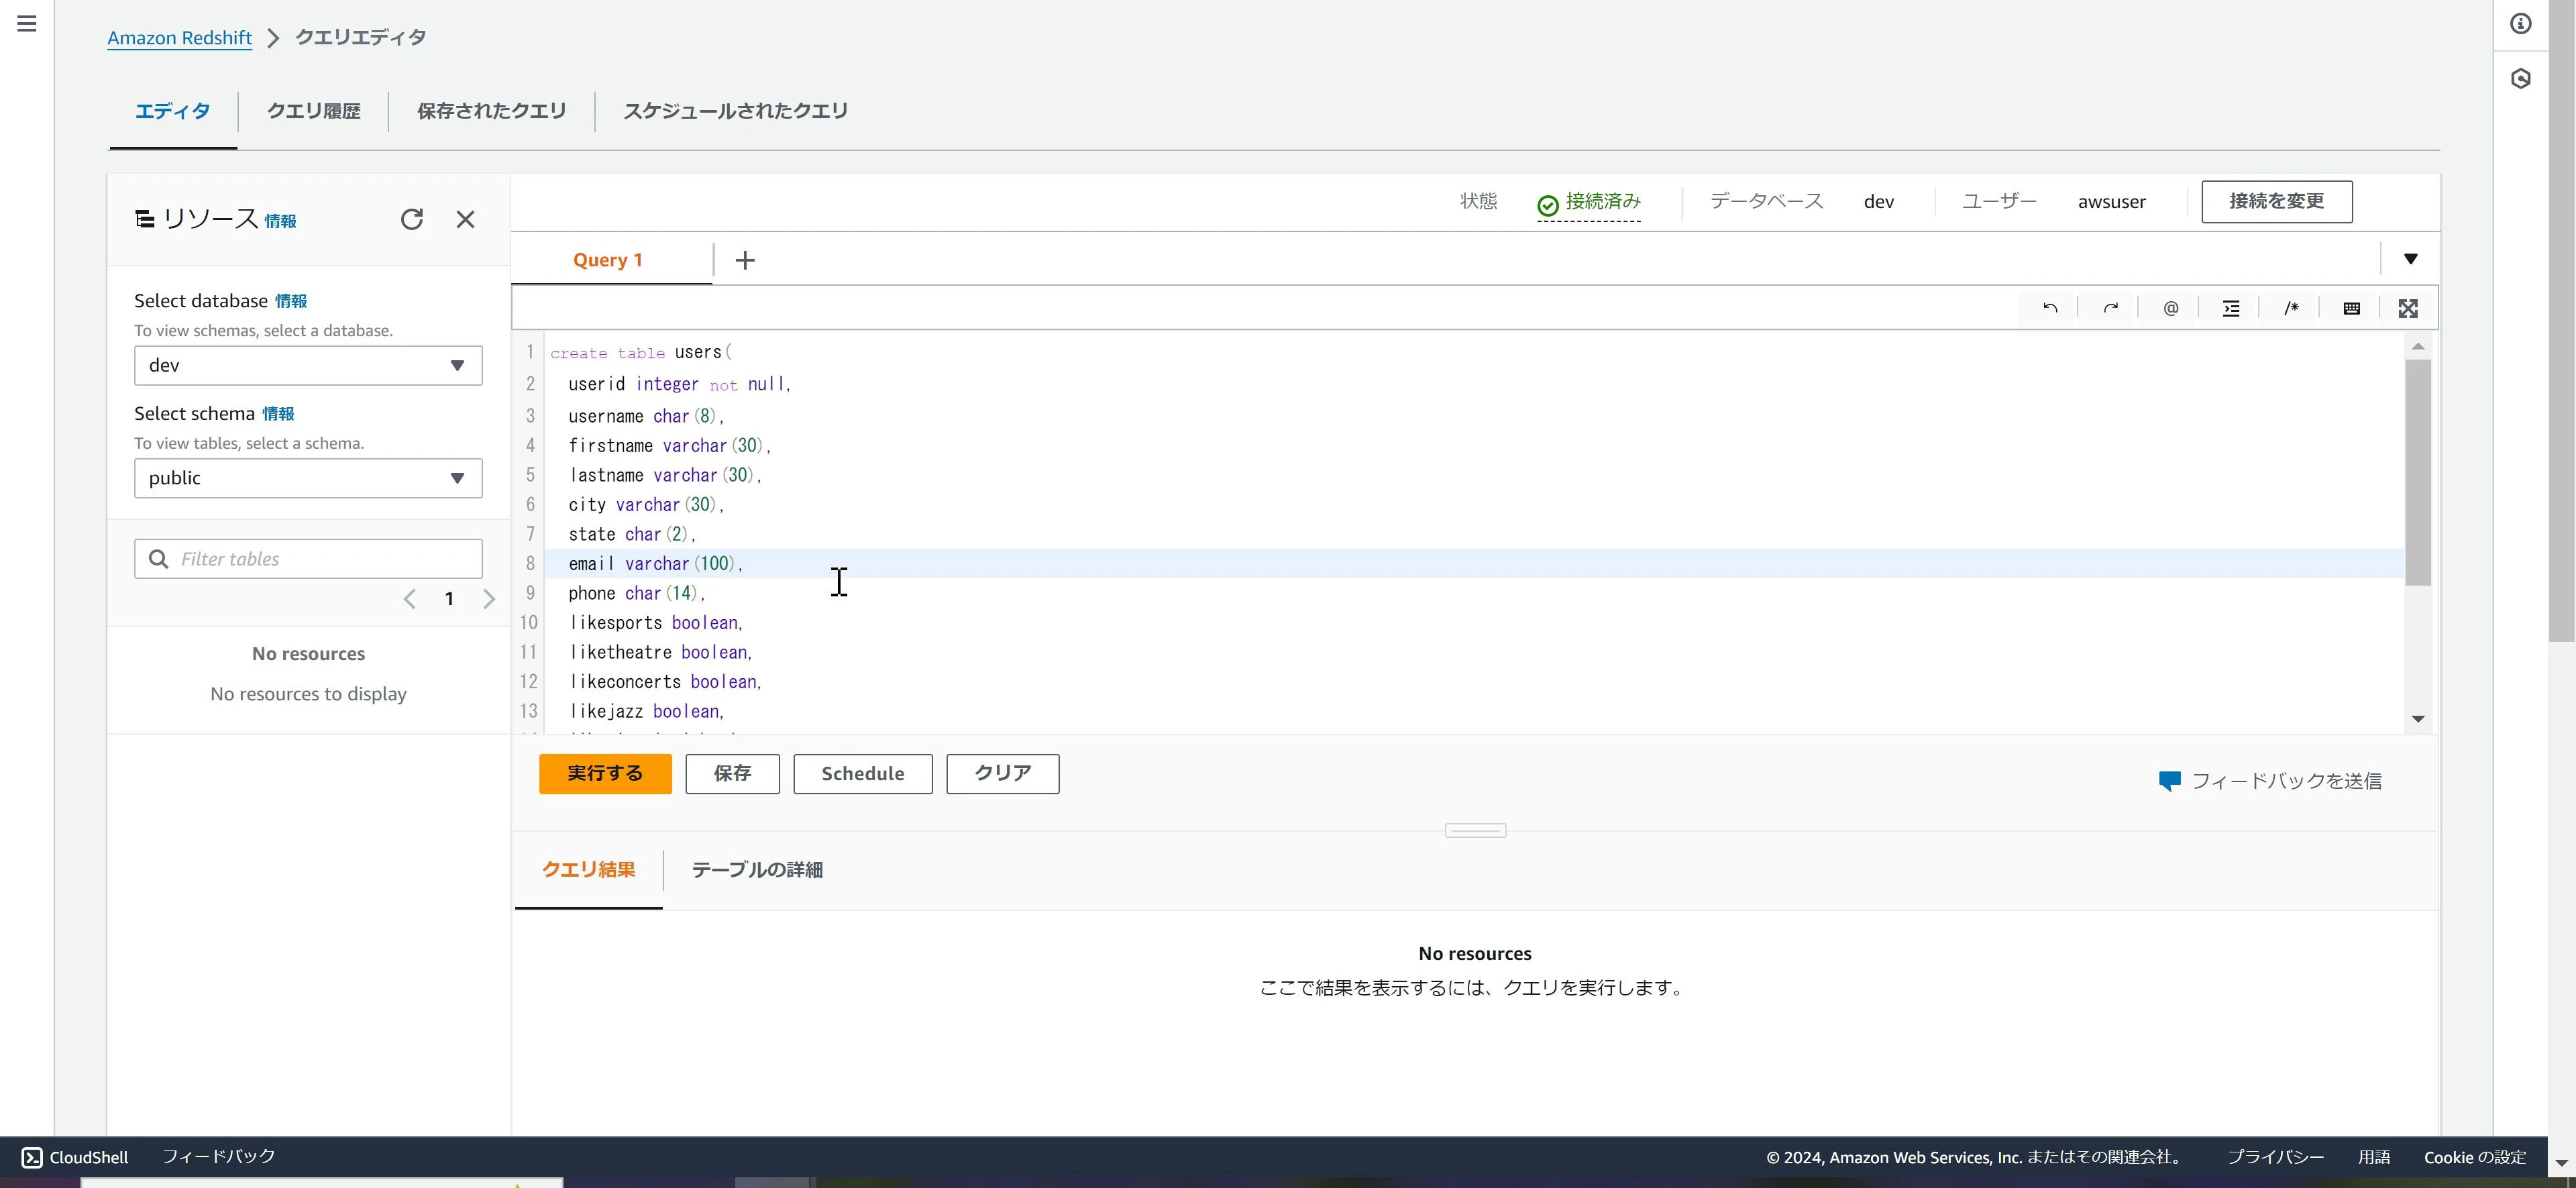
Task: Click 情報 link next to リソース
Action: [x=280, y=221]
